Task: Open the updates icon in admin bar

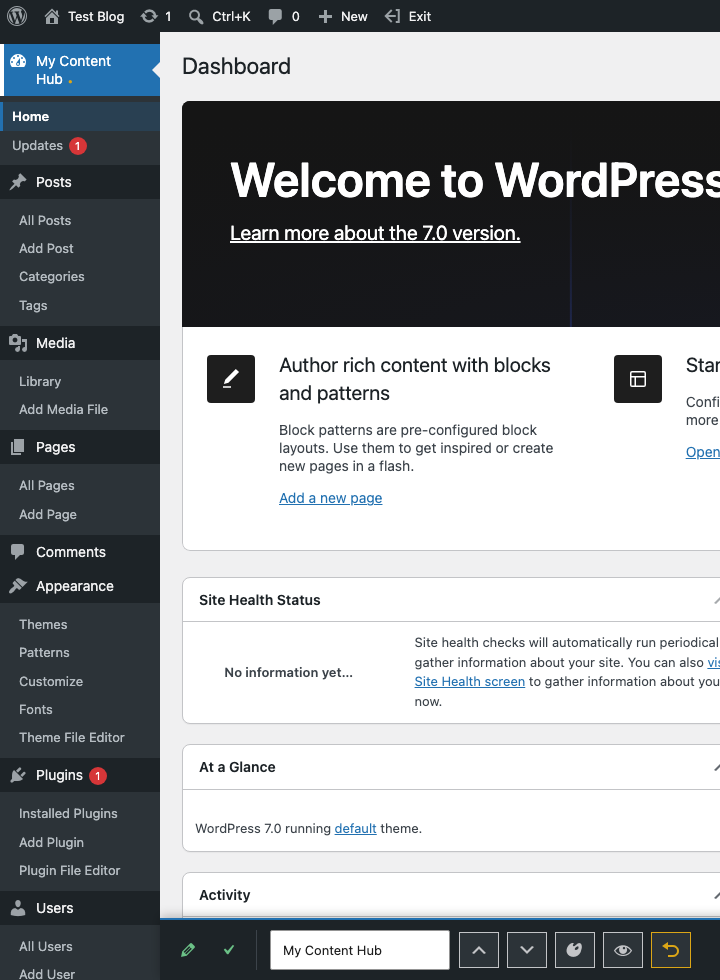Action: point(156,16)
